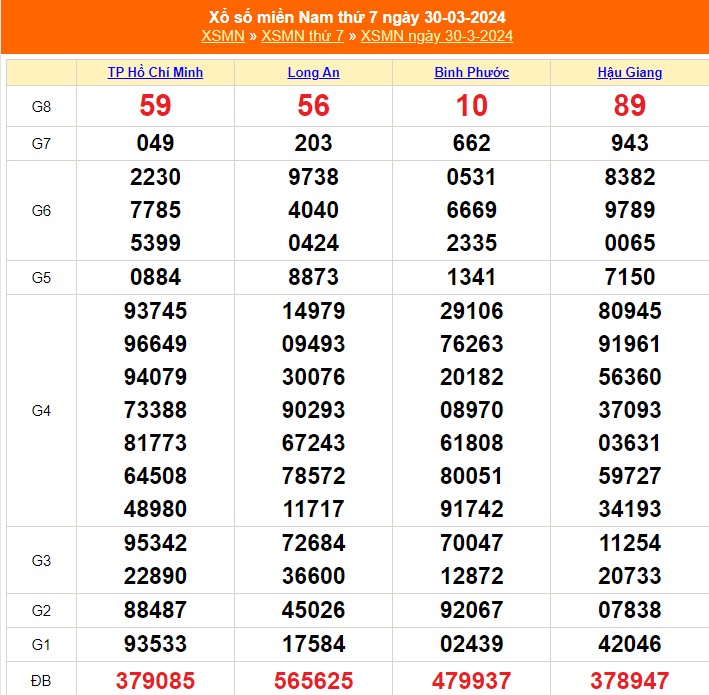709x695 pixels.
Task: Click the G6 row label
Action: [41, 211]
